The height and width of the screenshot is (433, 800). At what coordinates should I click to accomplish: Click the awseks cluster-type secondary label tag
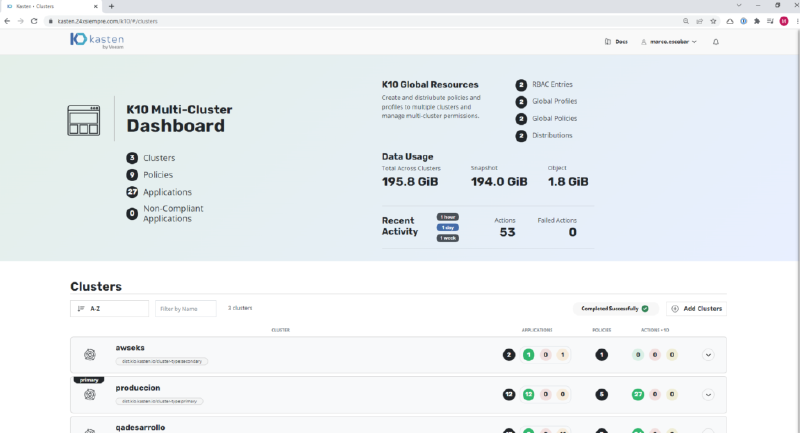point(162,361)
